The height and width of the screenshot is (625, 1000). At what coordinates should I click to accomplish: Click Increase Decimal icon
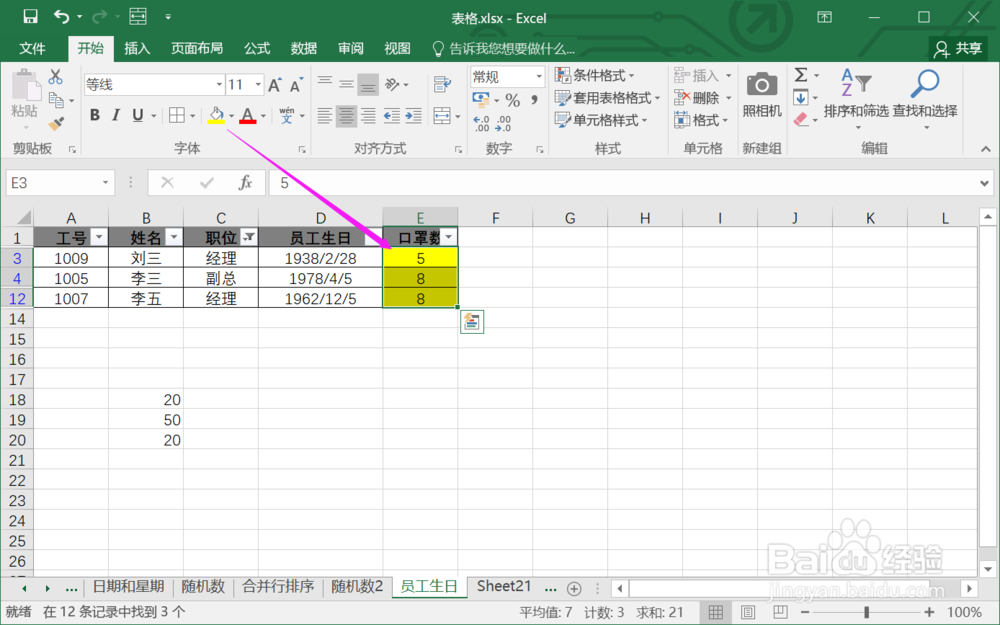pos(482,122)
